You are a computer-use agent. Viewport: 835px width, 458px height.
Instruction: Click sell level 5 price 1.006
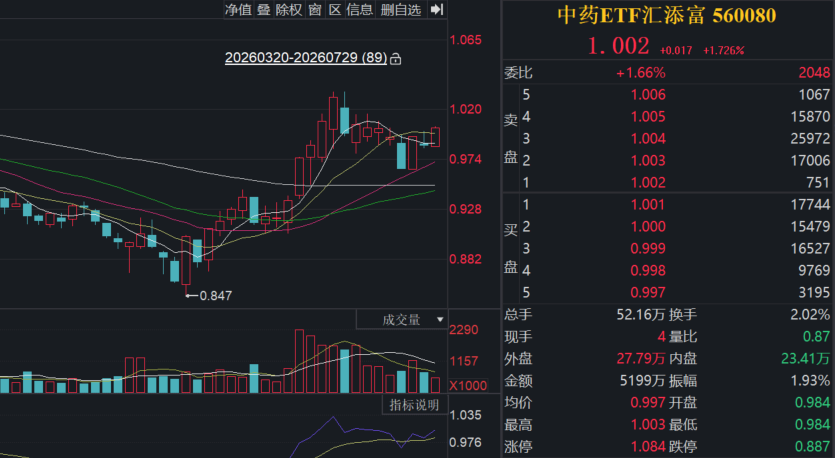click(648, 95)
